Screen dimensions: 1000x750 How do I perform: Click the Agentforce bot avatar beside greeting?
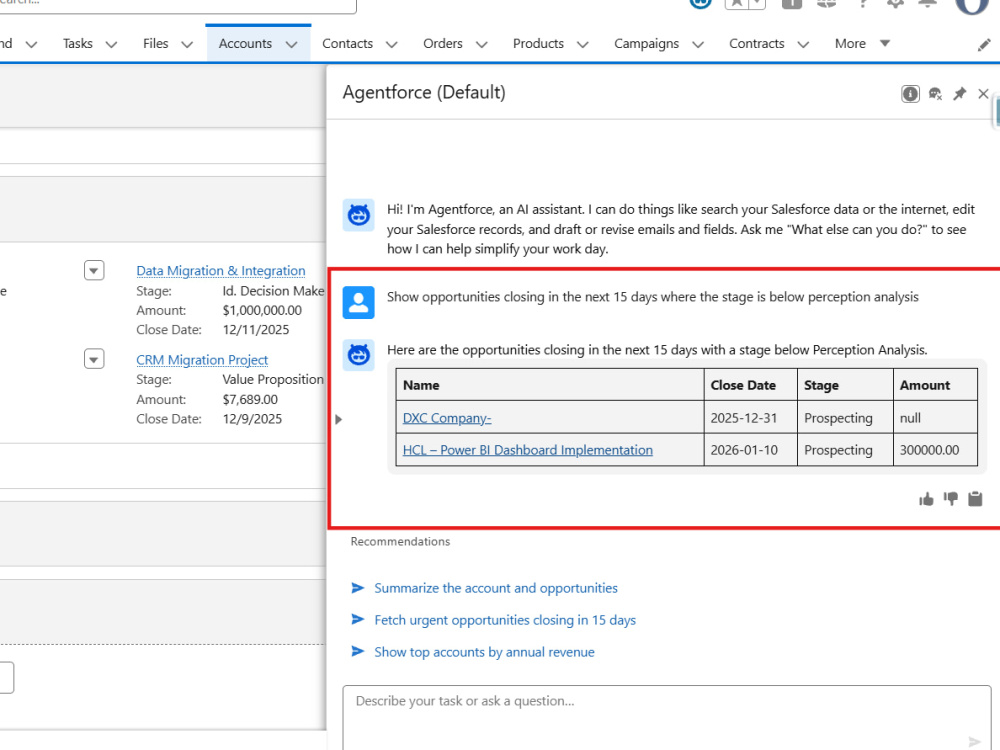pyautogui.click(x=358, y=215)
